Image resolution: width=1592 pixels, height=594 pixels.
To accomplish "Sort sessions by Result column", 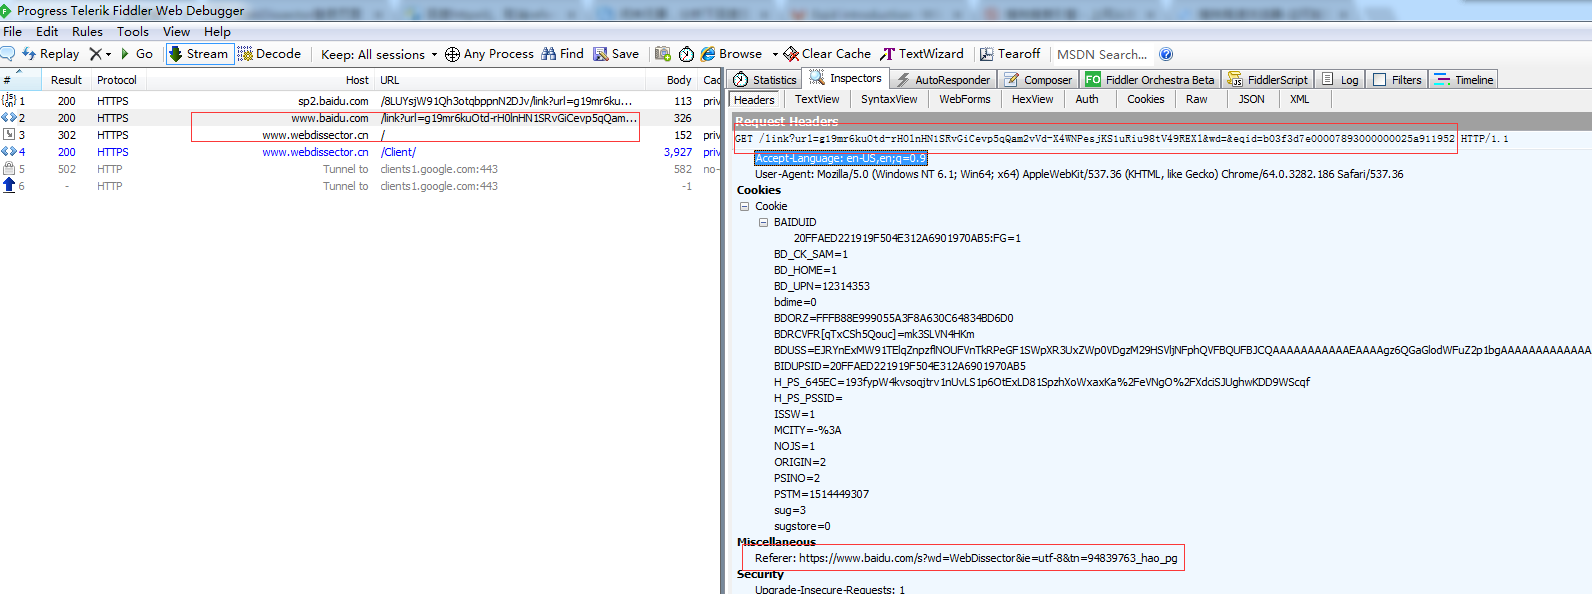I will pyautogui.click(x=66, y=80).
